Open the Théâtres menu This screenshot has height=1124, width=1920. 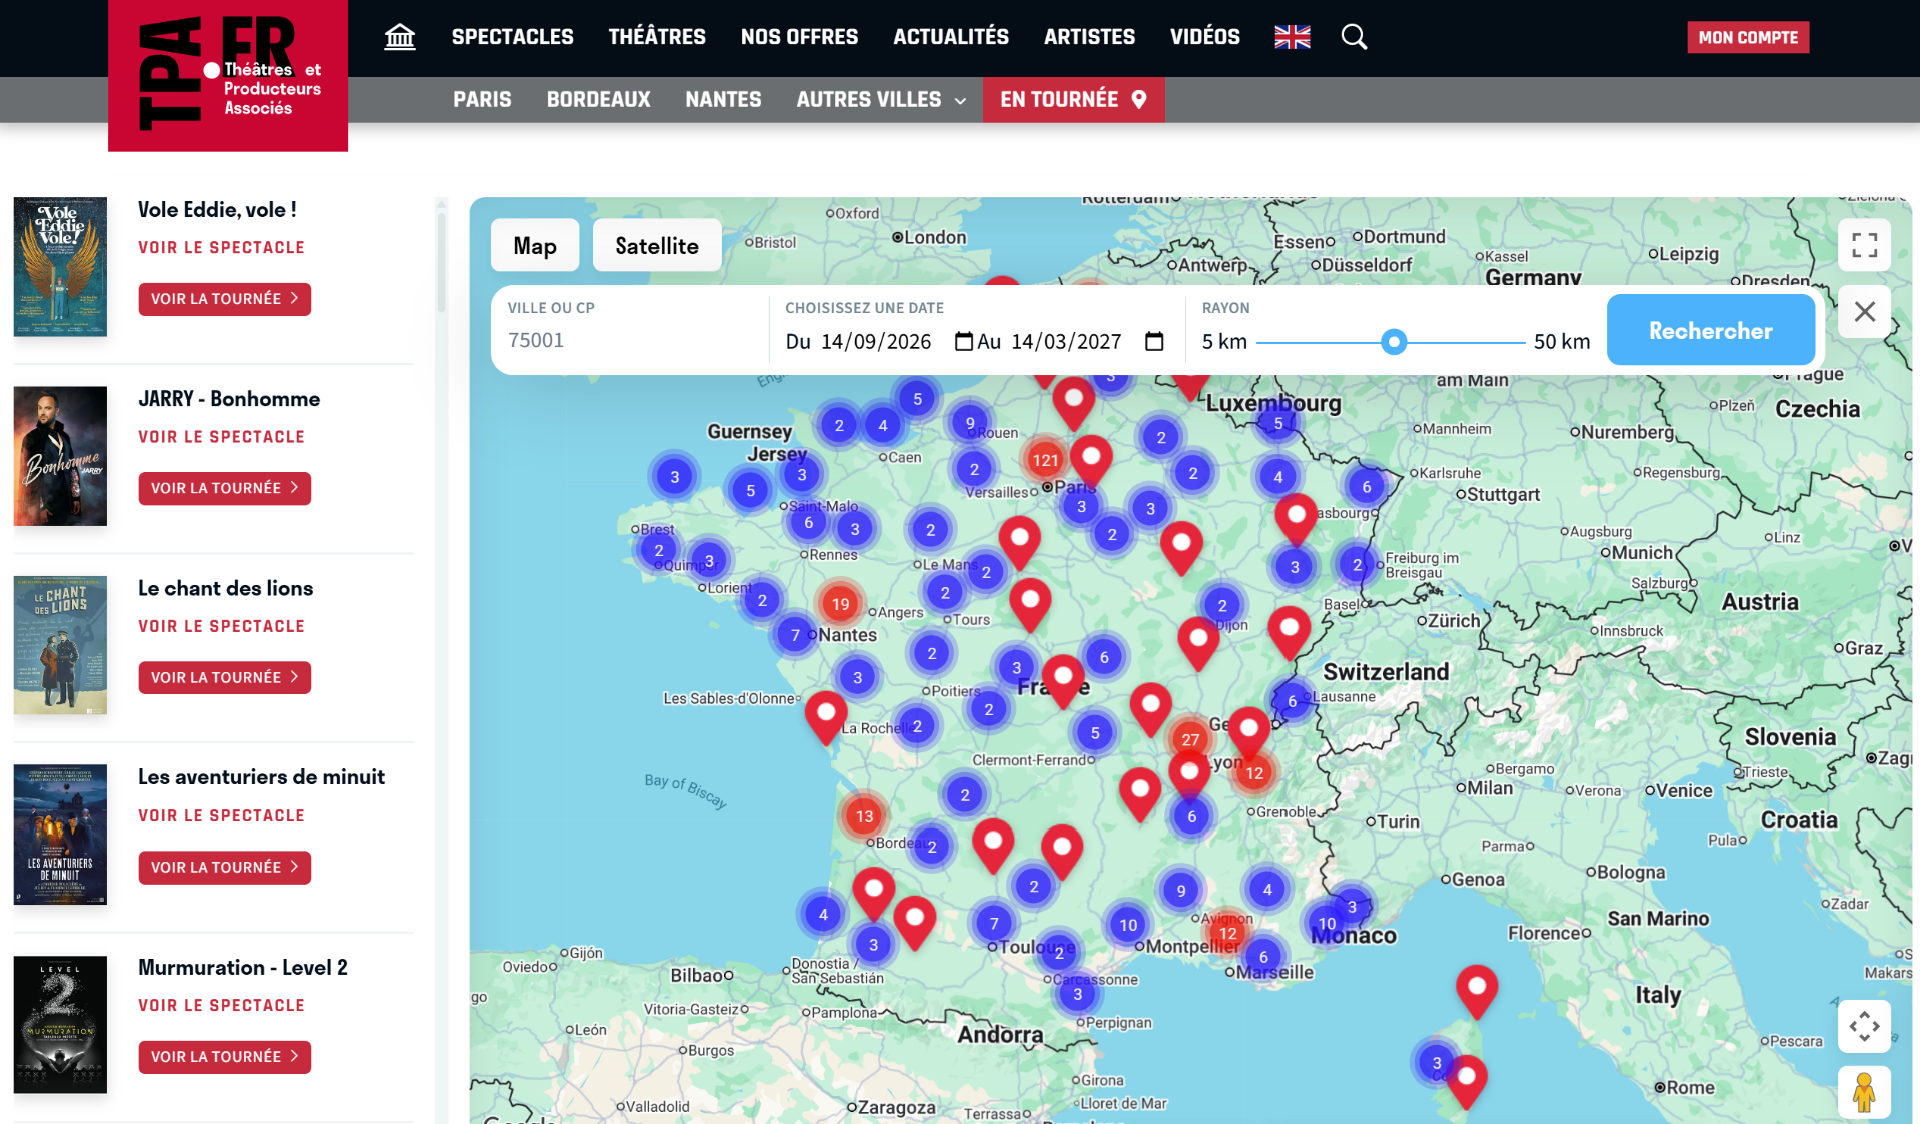point(657,37)
